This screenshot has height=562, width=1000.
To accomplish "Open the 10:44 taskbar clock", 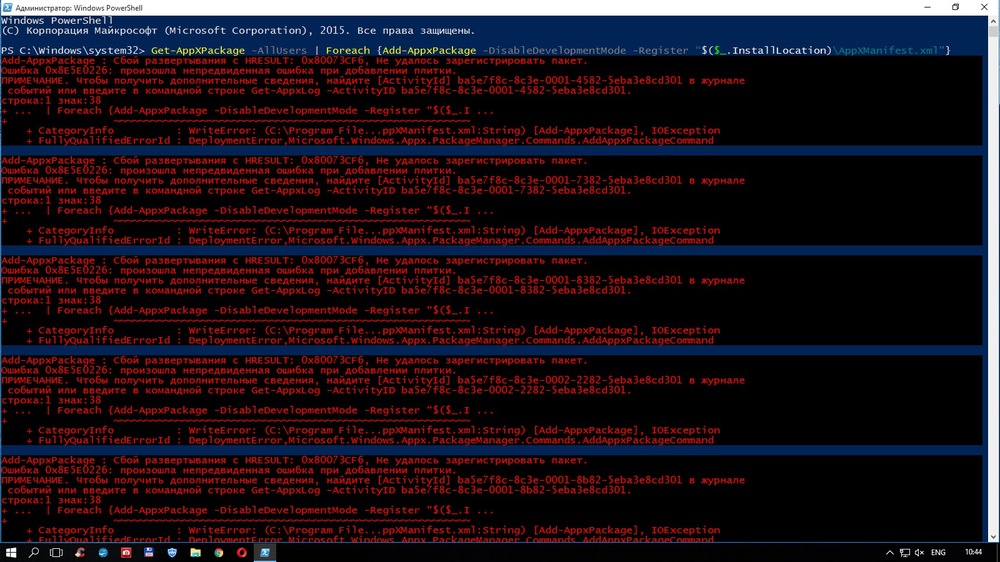I will [973, 552].
